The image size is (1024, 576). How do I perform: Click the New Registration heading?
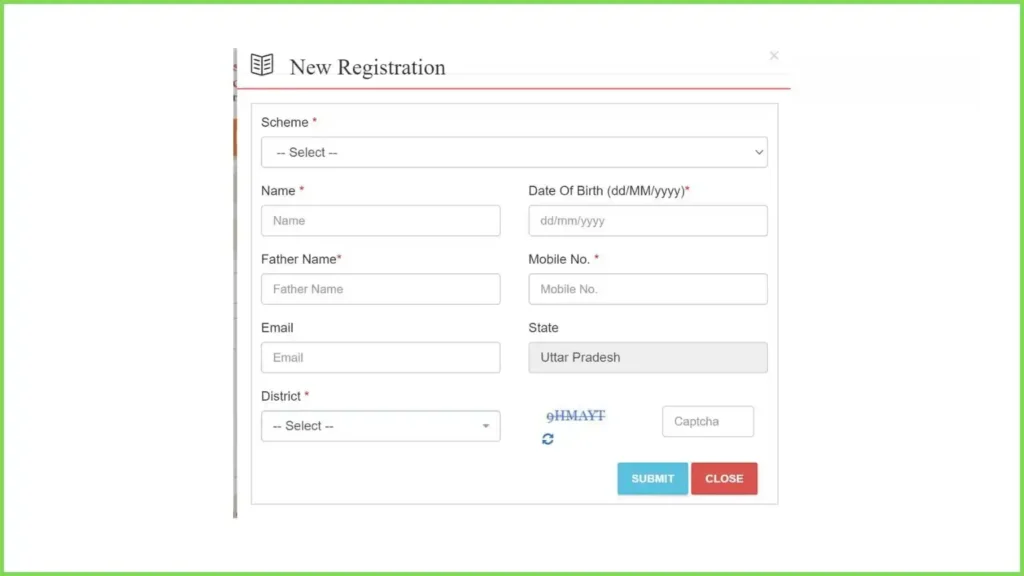(x=367, y=67)
